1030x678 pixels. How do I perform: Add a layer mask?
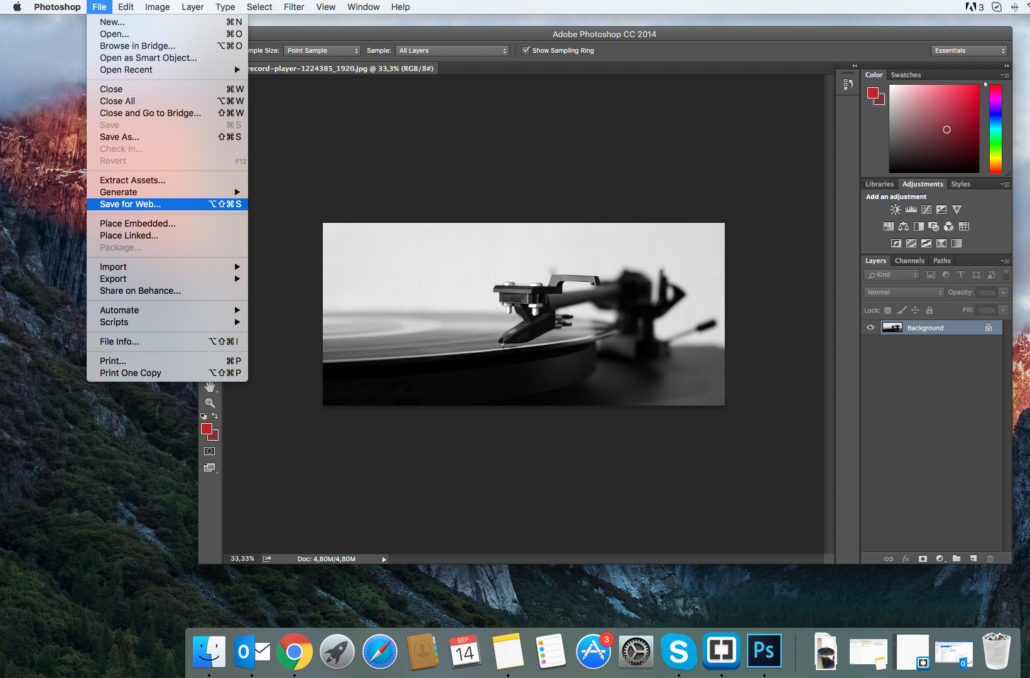(x=922, y=558)
